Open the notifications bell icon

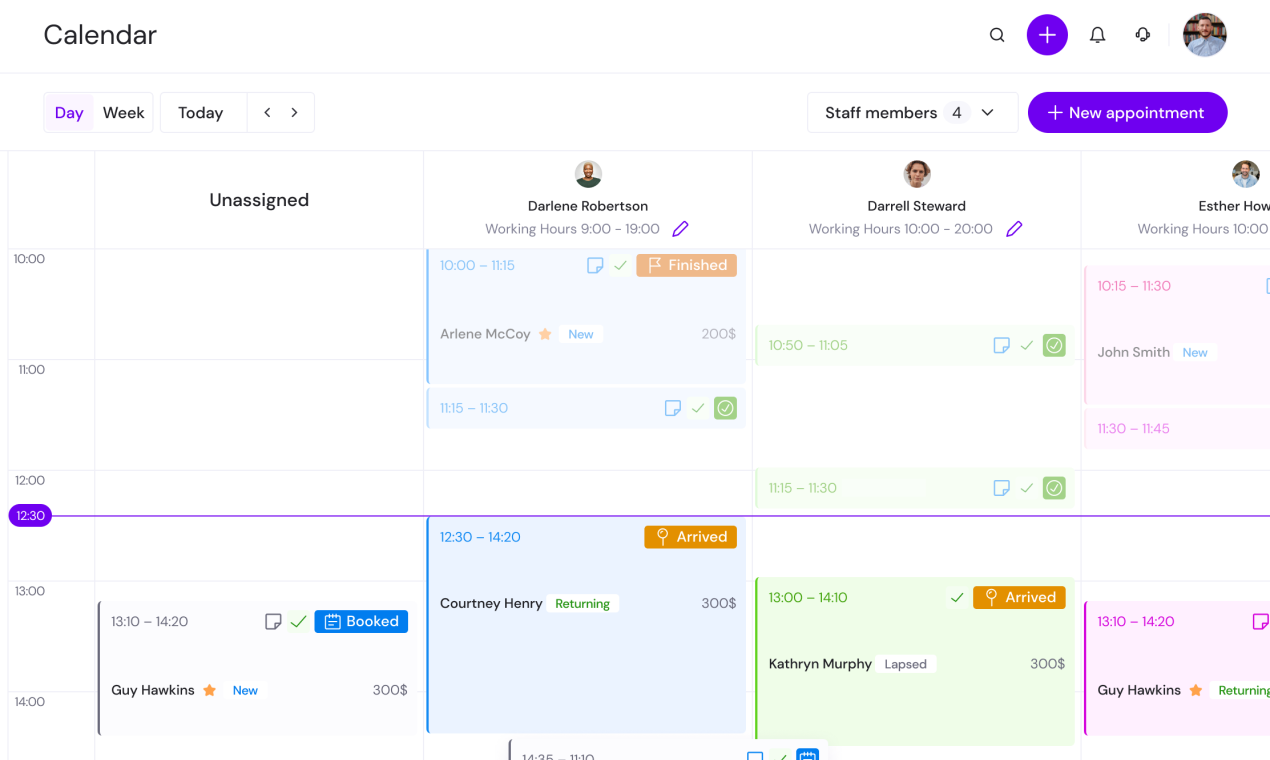tap(1097, 35)
